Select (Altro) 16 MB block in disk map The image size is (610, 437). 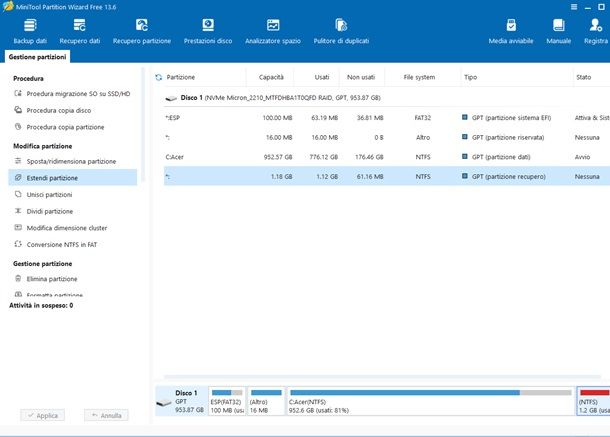tap(266, 401)
